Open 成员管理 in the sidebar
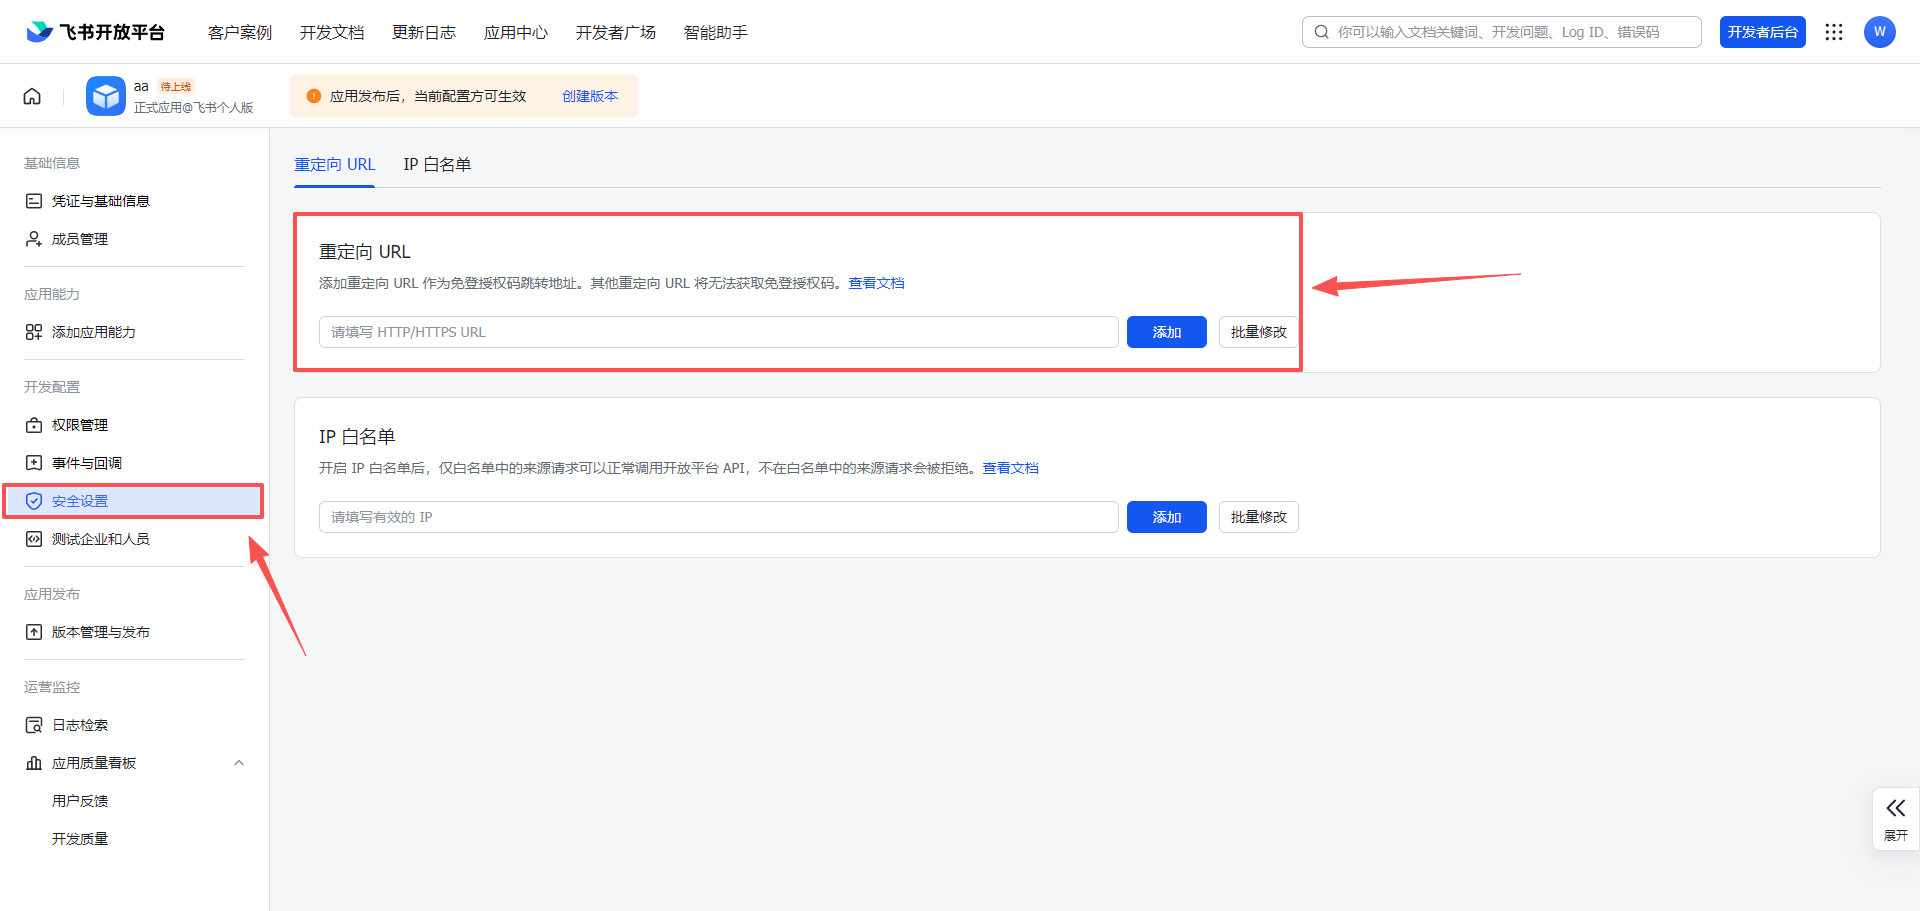The width and height of the screenshot is (1920, 911). pos(80,239)
